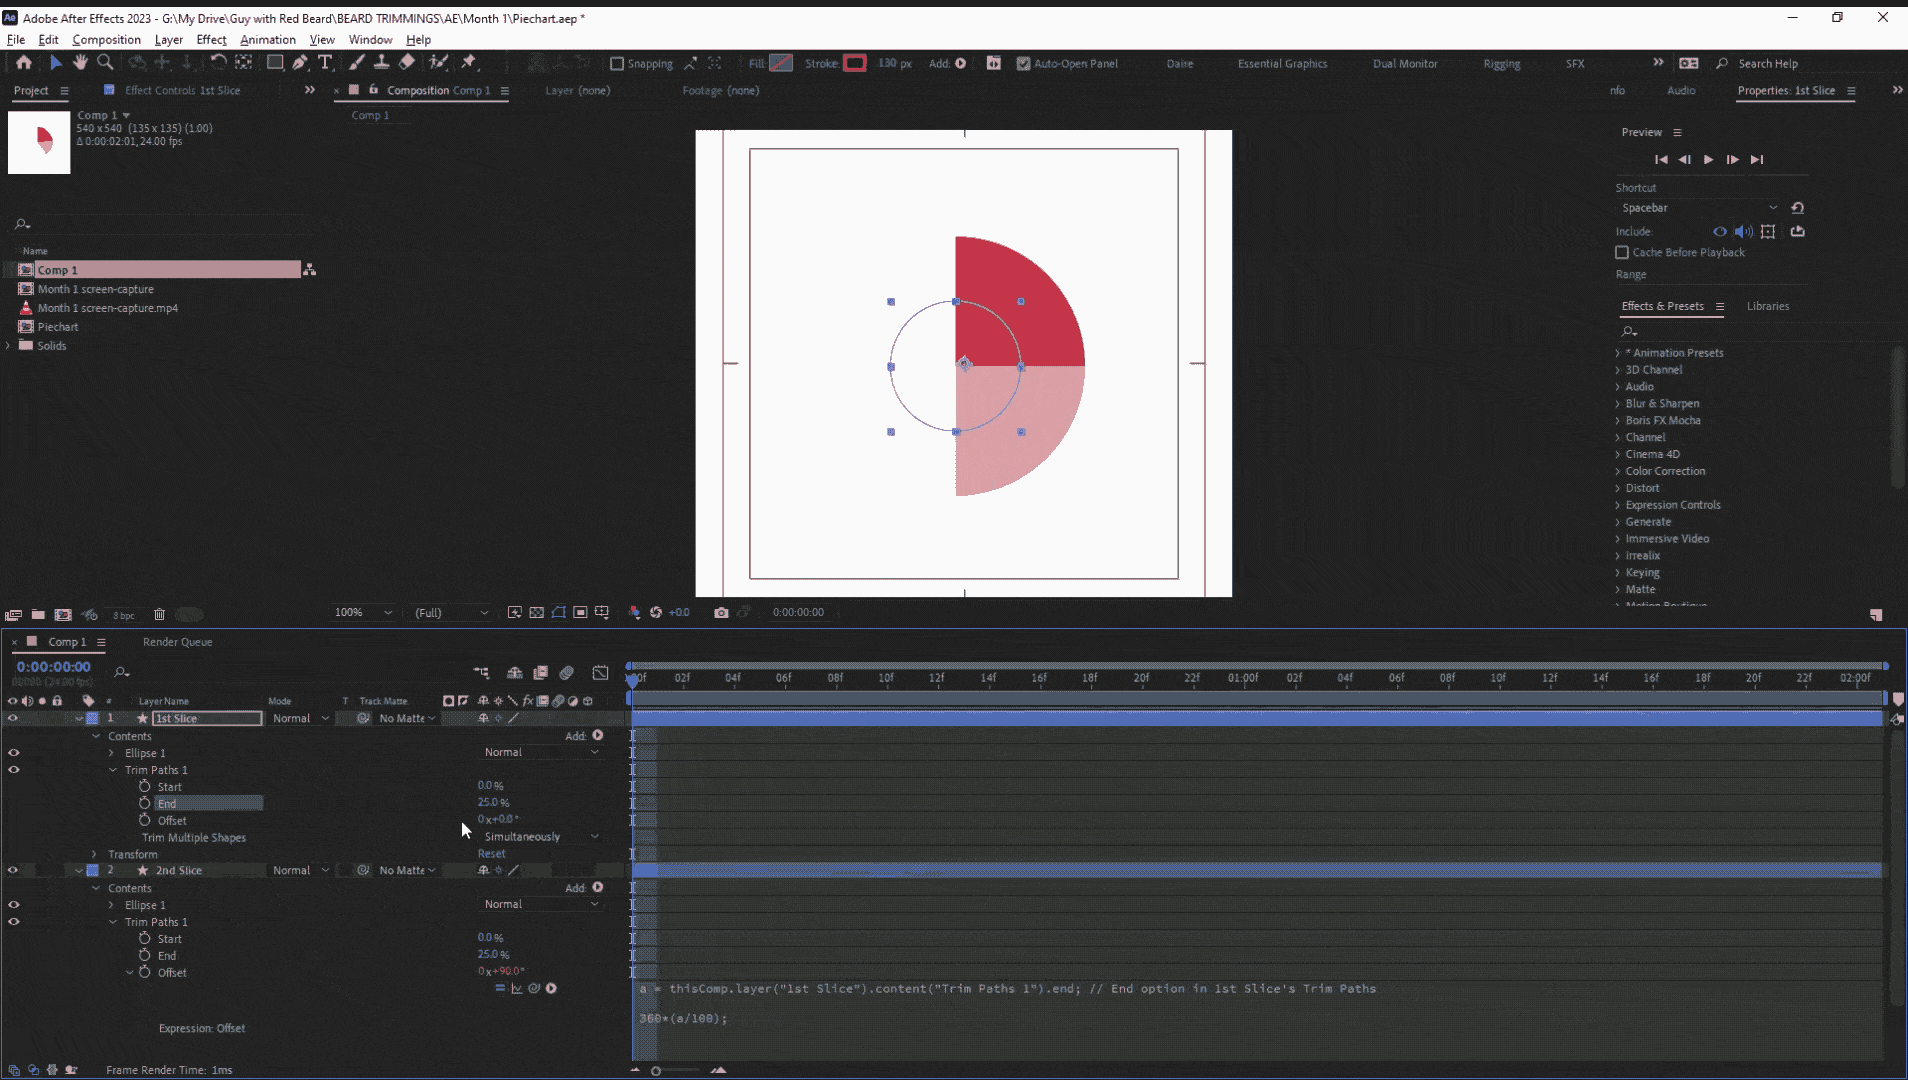Viewport: 1908px width, 1080px height.
Task: Select Piechart item in Project panel
Action: [x=57, y=327]
